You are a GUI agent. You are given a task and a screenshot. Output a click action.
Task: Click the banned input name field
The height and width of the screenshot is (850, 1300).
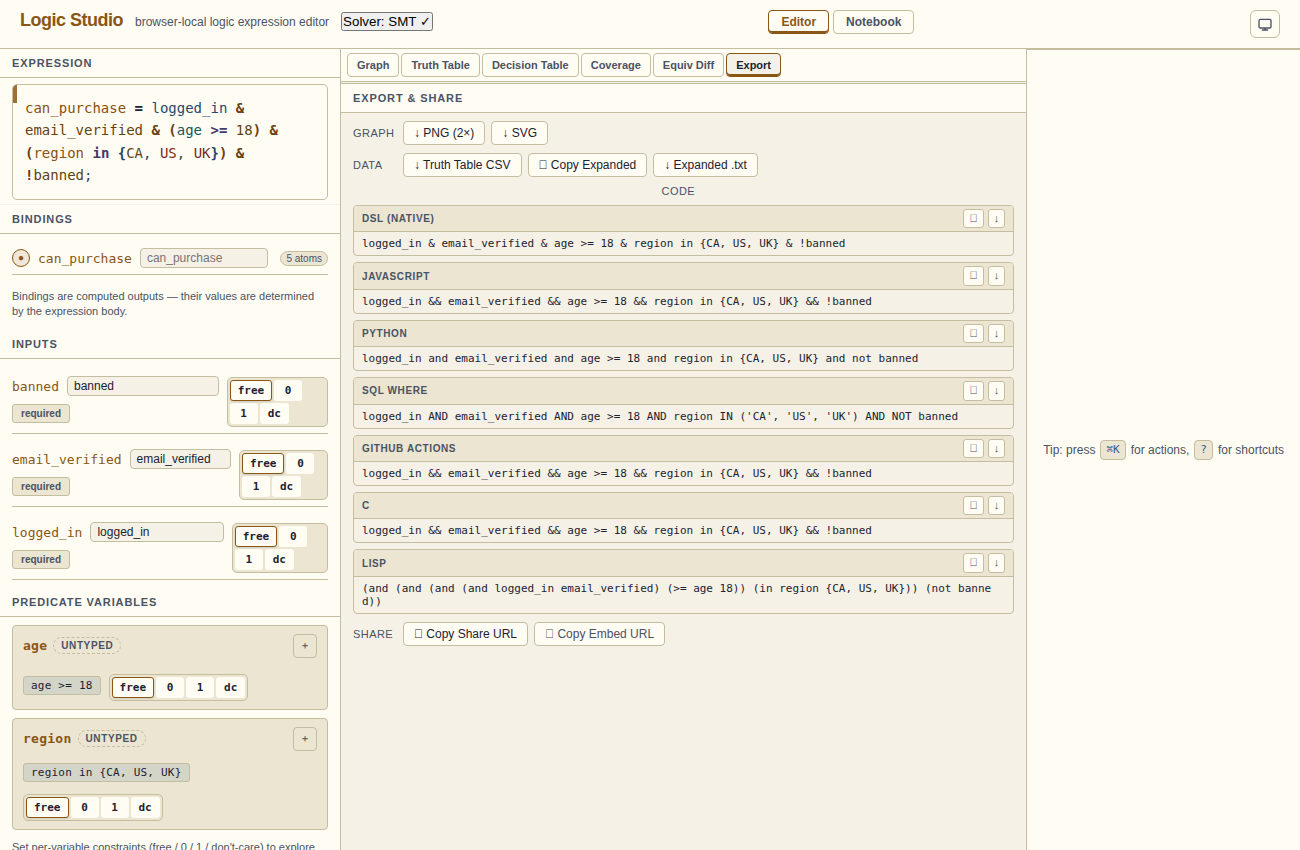143,386
